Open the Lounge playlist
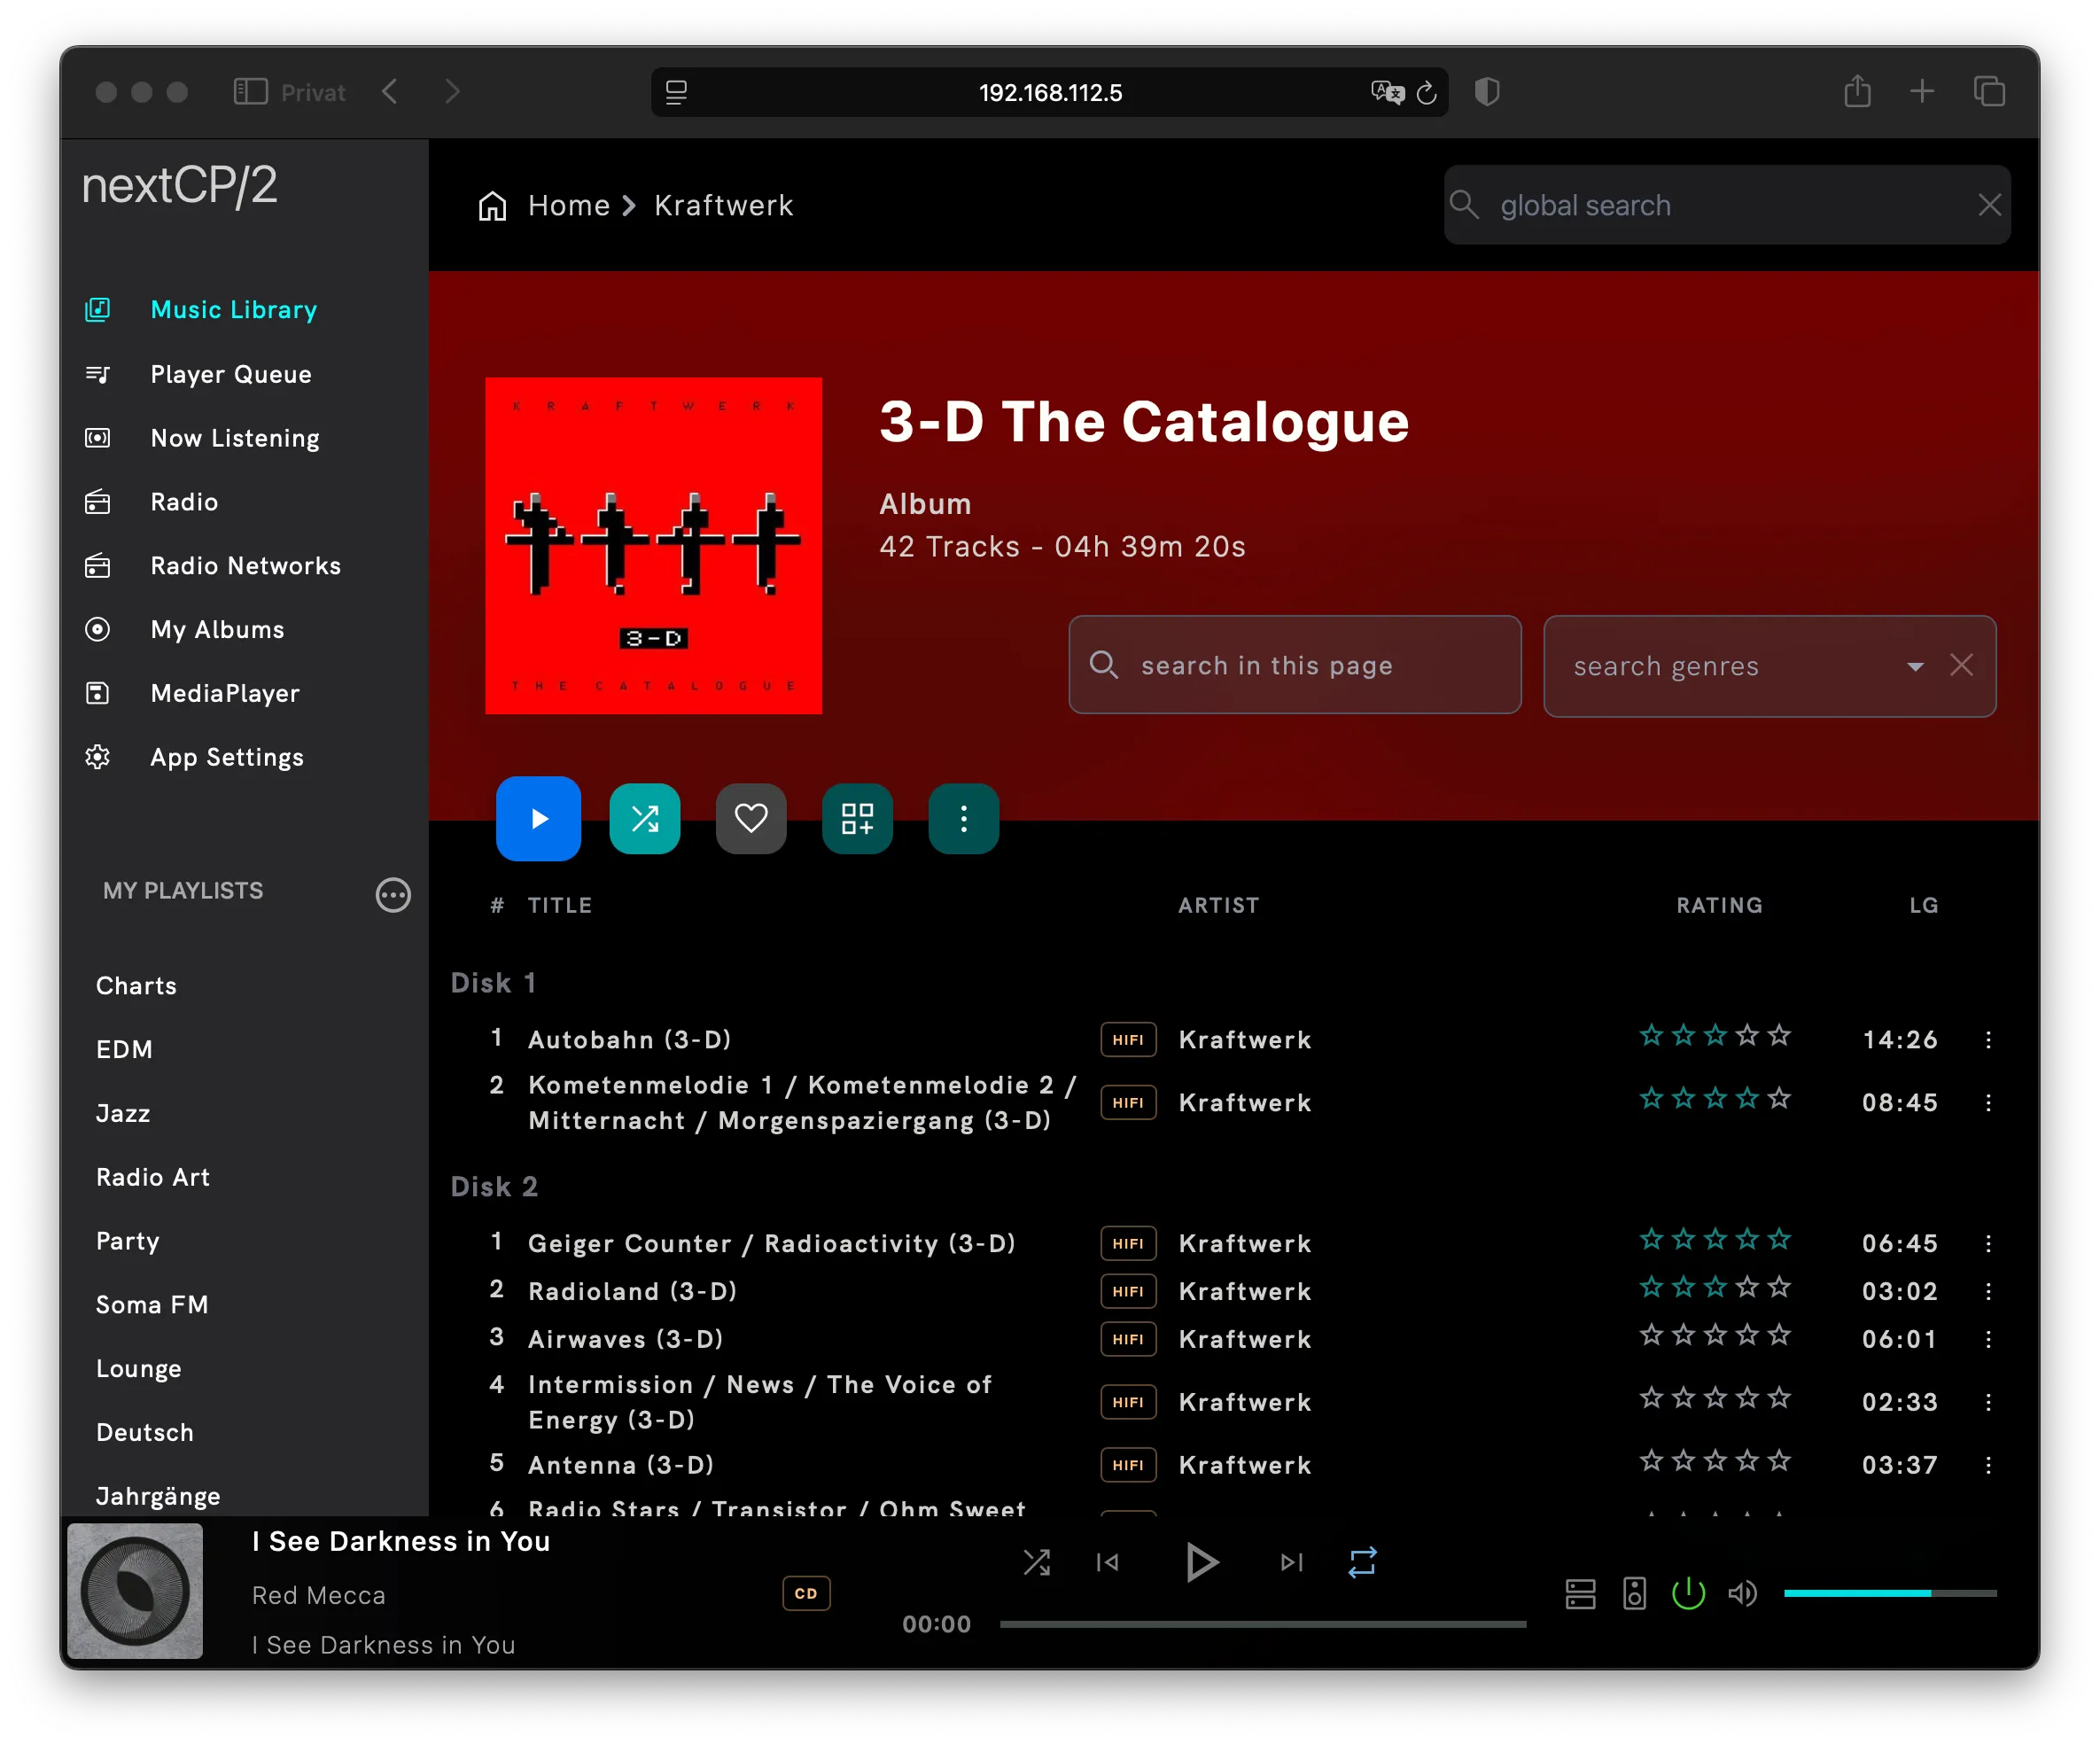2100x1744 pixels. tap(138, 1370)
